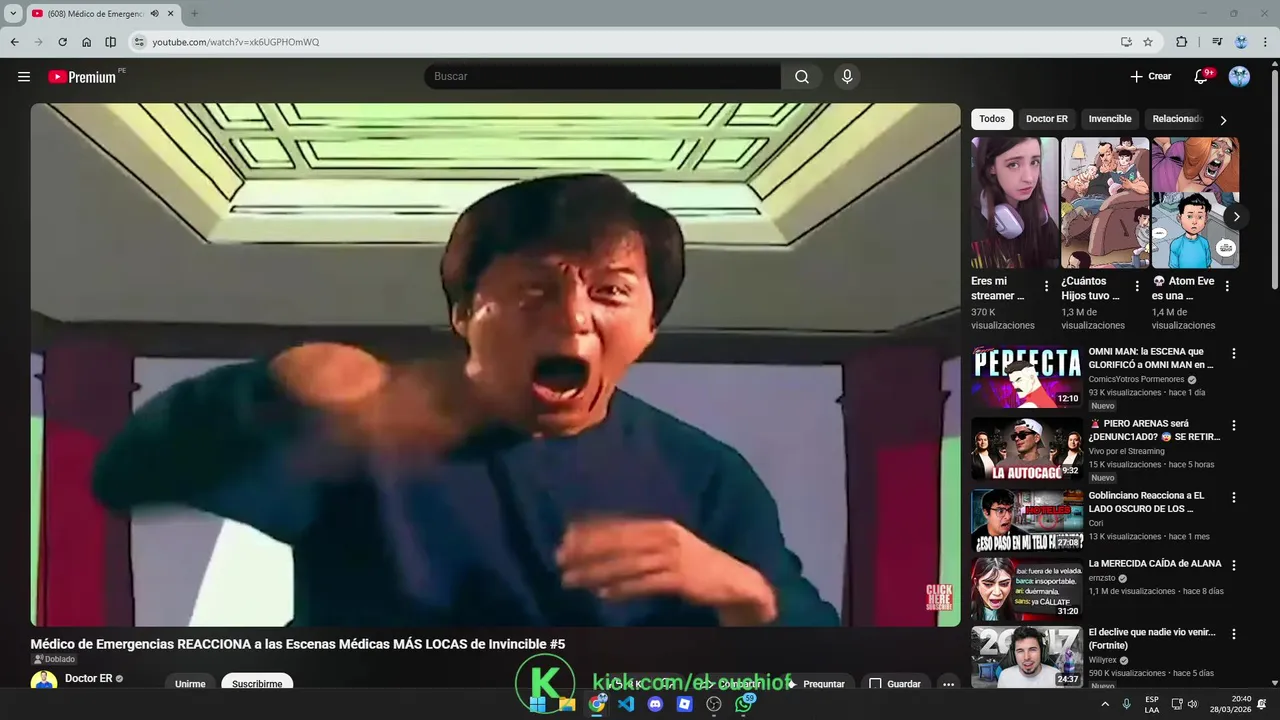Open options for '¿Cuántos Hijos tuvo' short

point(1137,286)
